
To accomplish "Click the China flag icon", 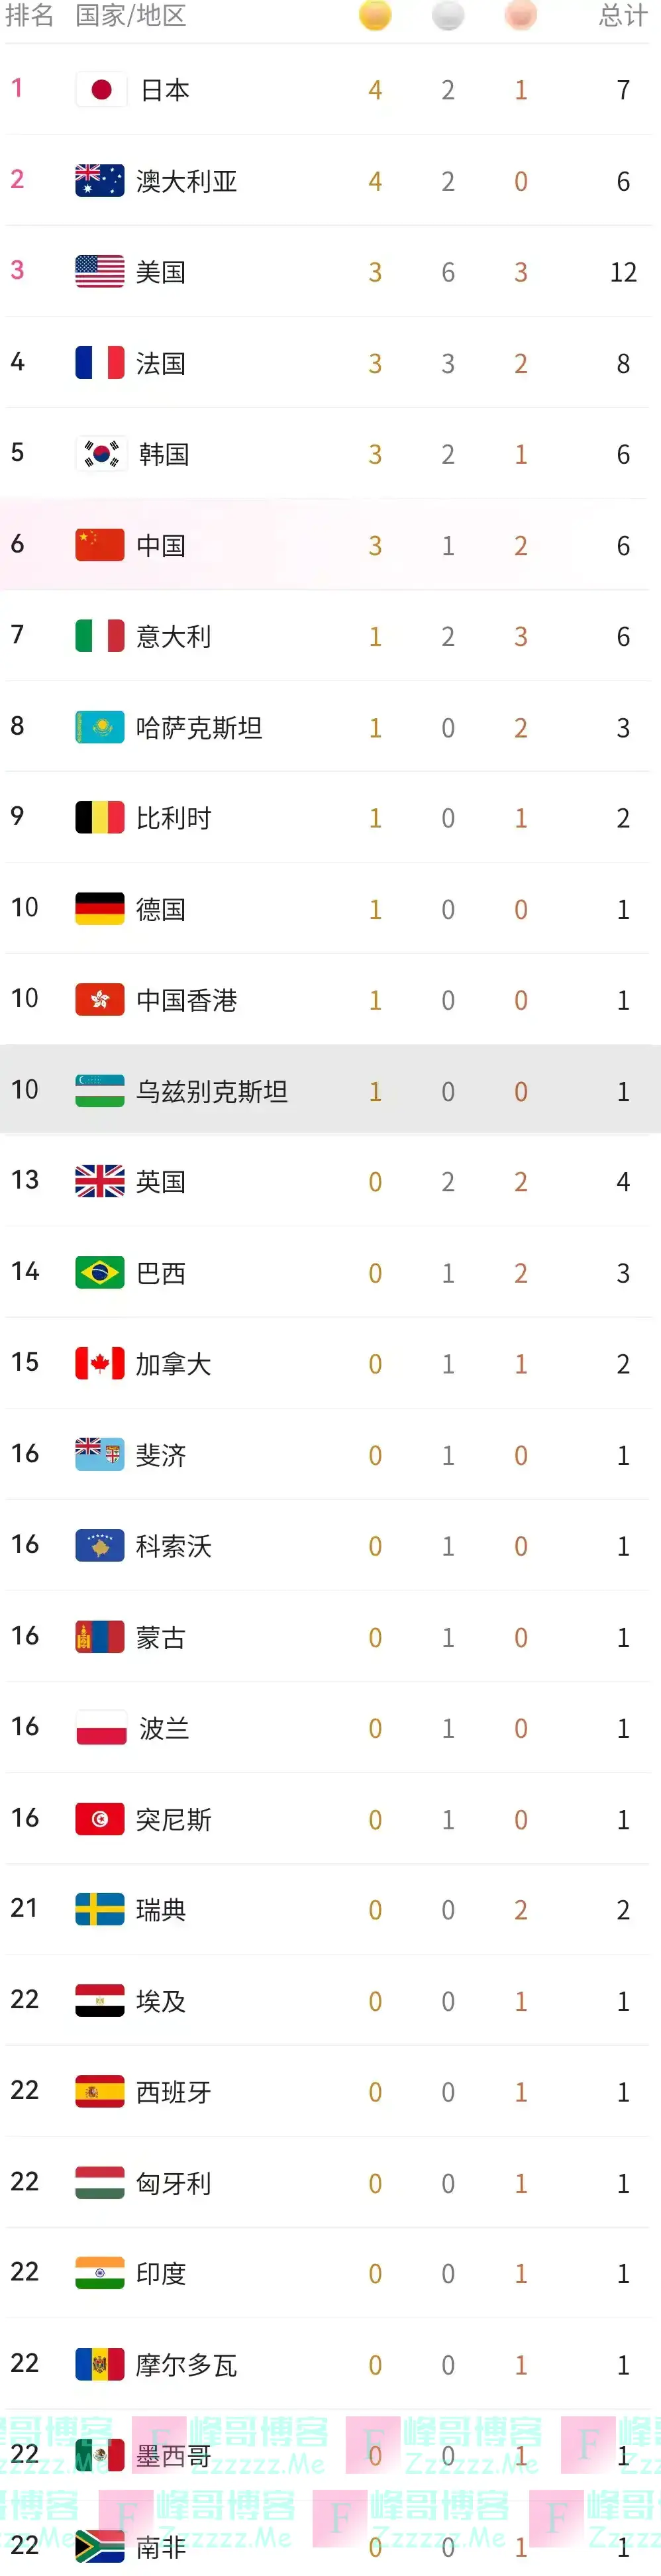I will [100, 545].
